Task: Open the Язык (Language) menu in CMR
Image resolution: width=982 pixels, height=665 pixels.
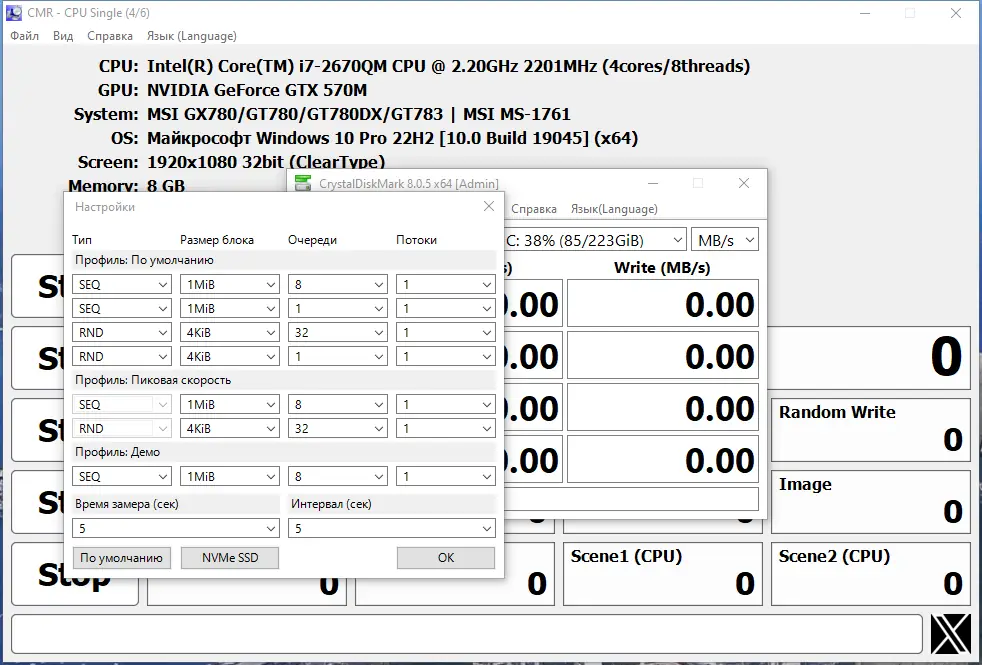Action: coord(192,36)
